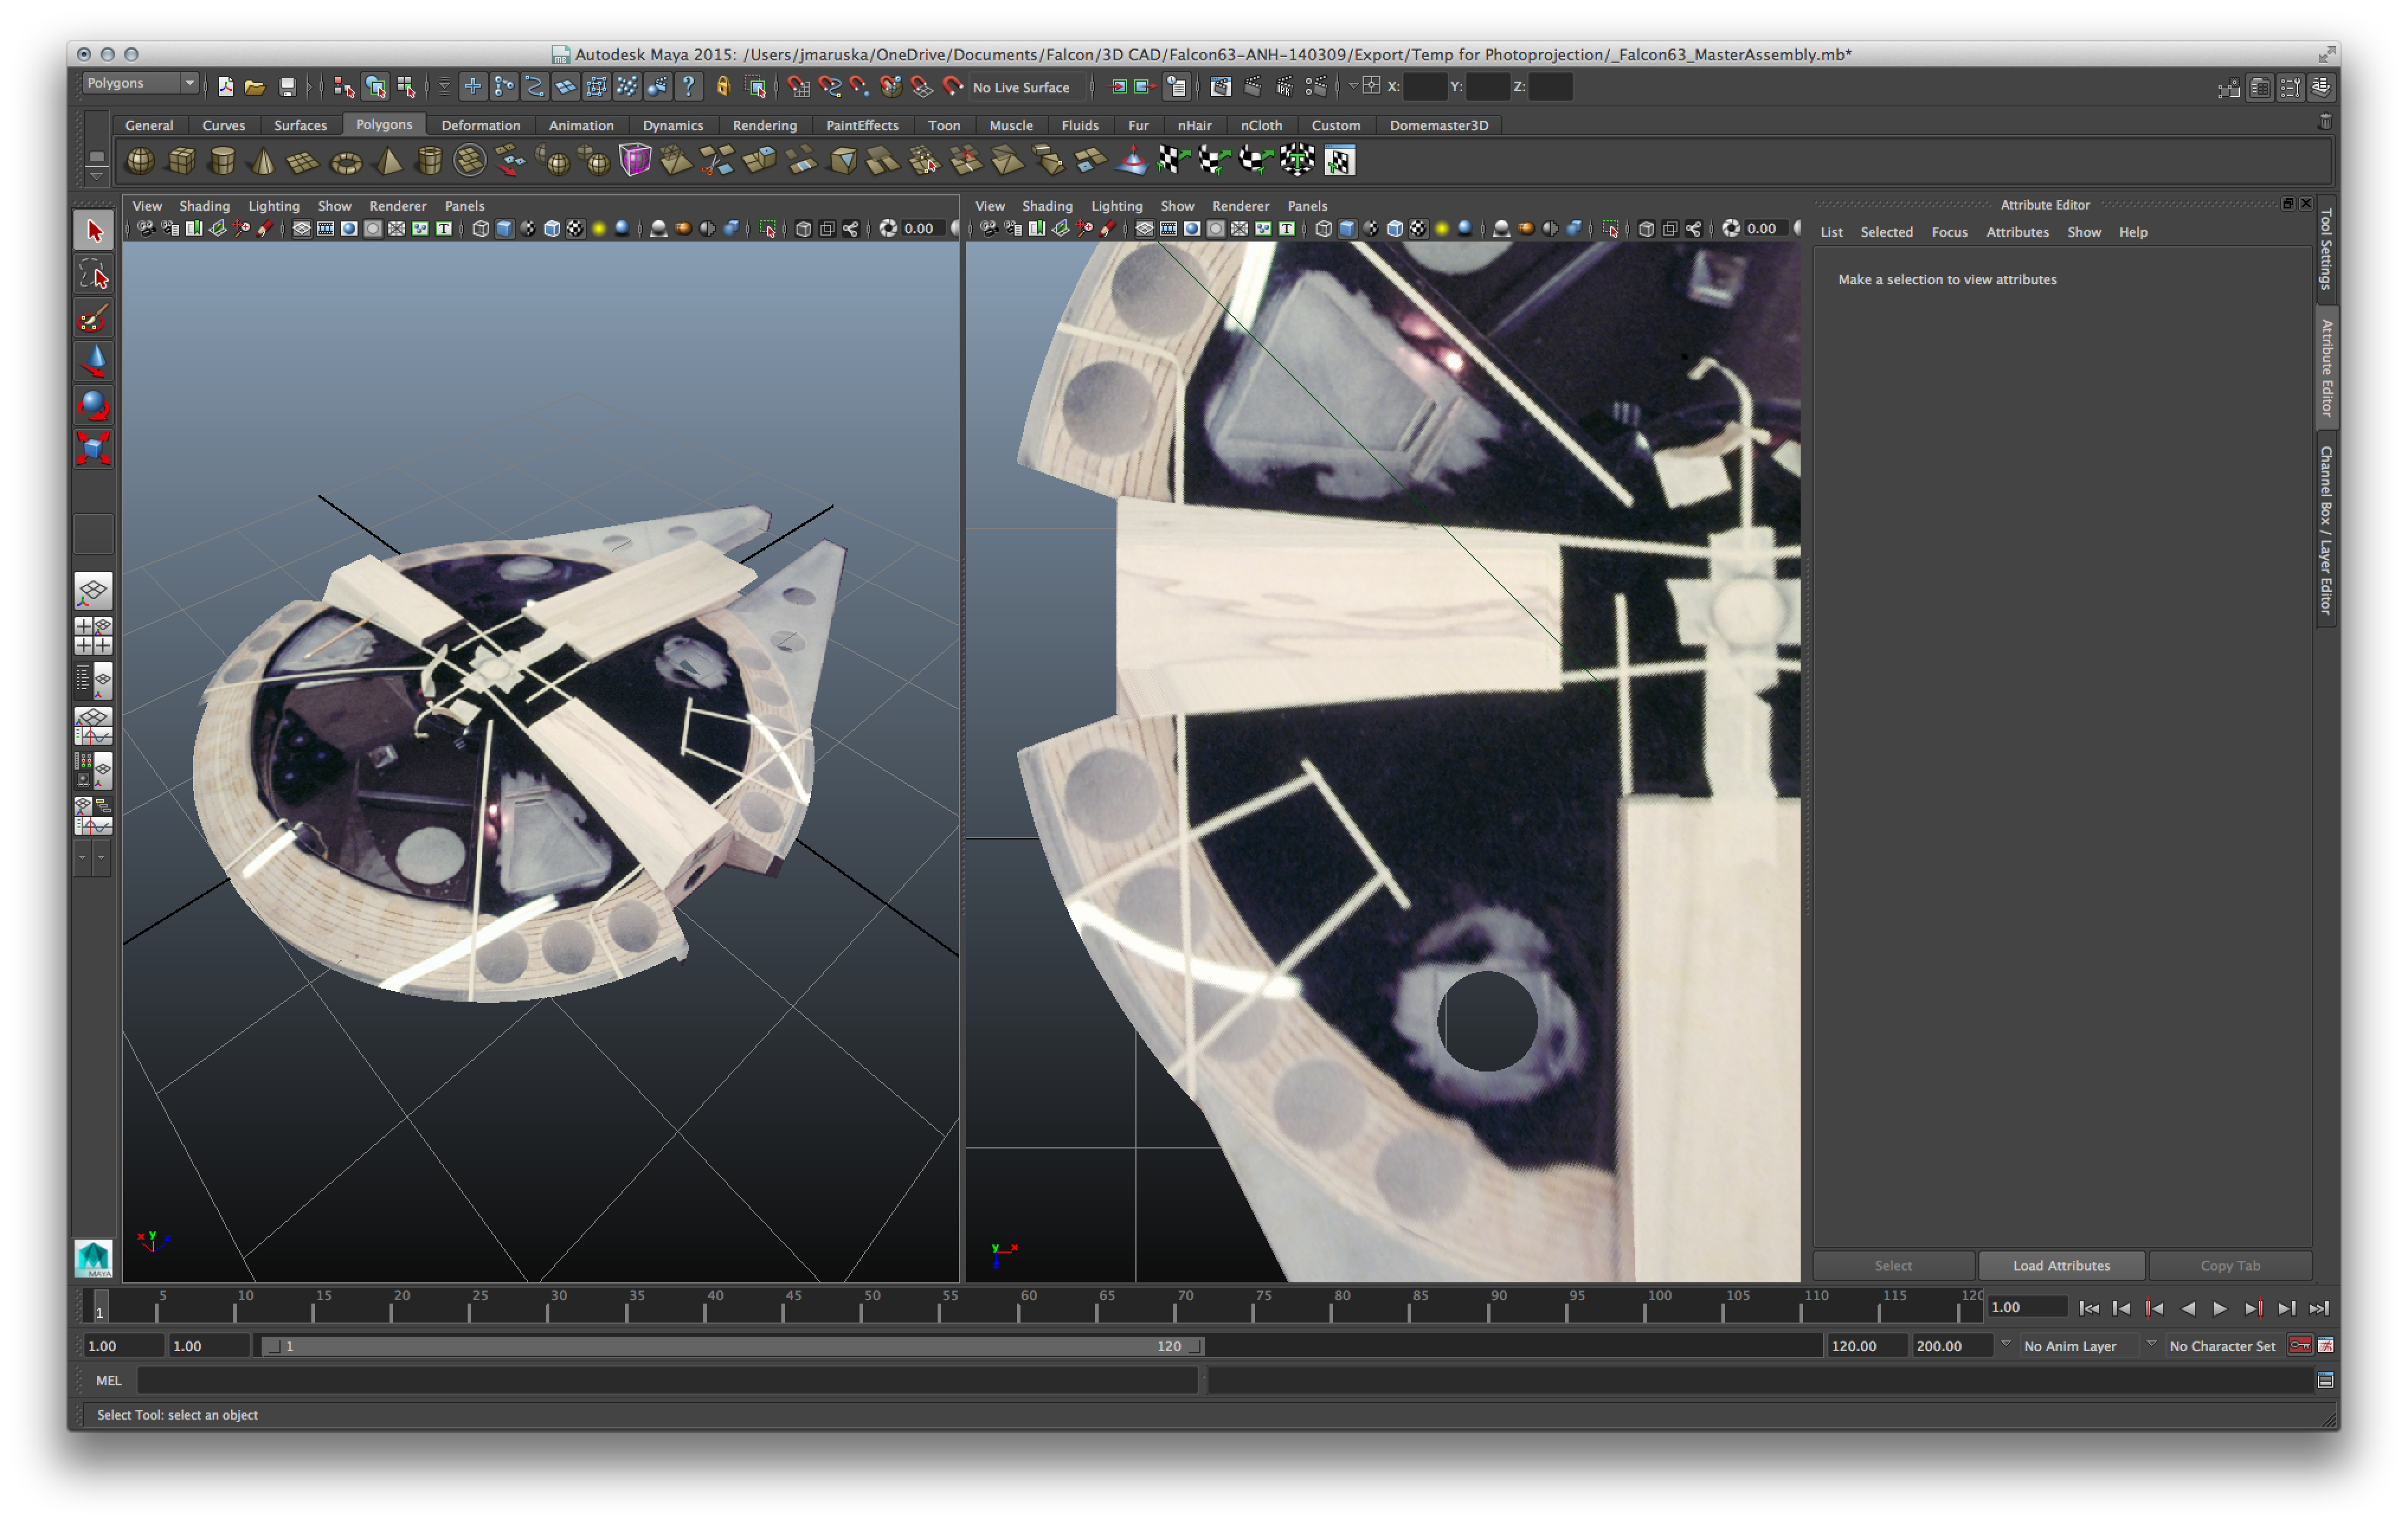Open animation preferences button
Viewport: 2408px width, 1525px height.
pos(2325,1346)
